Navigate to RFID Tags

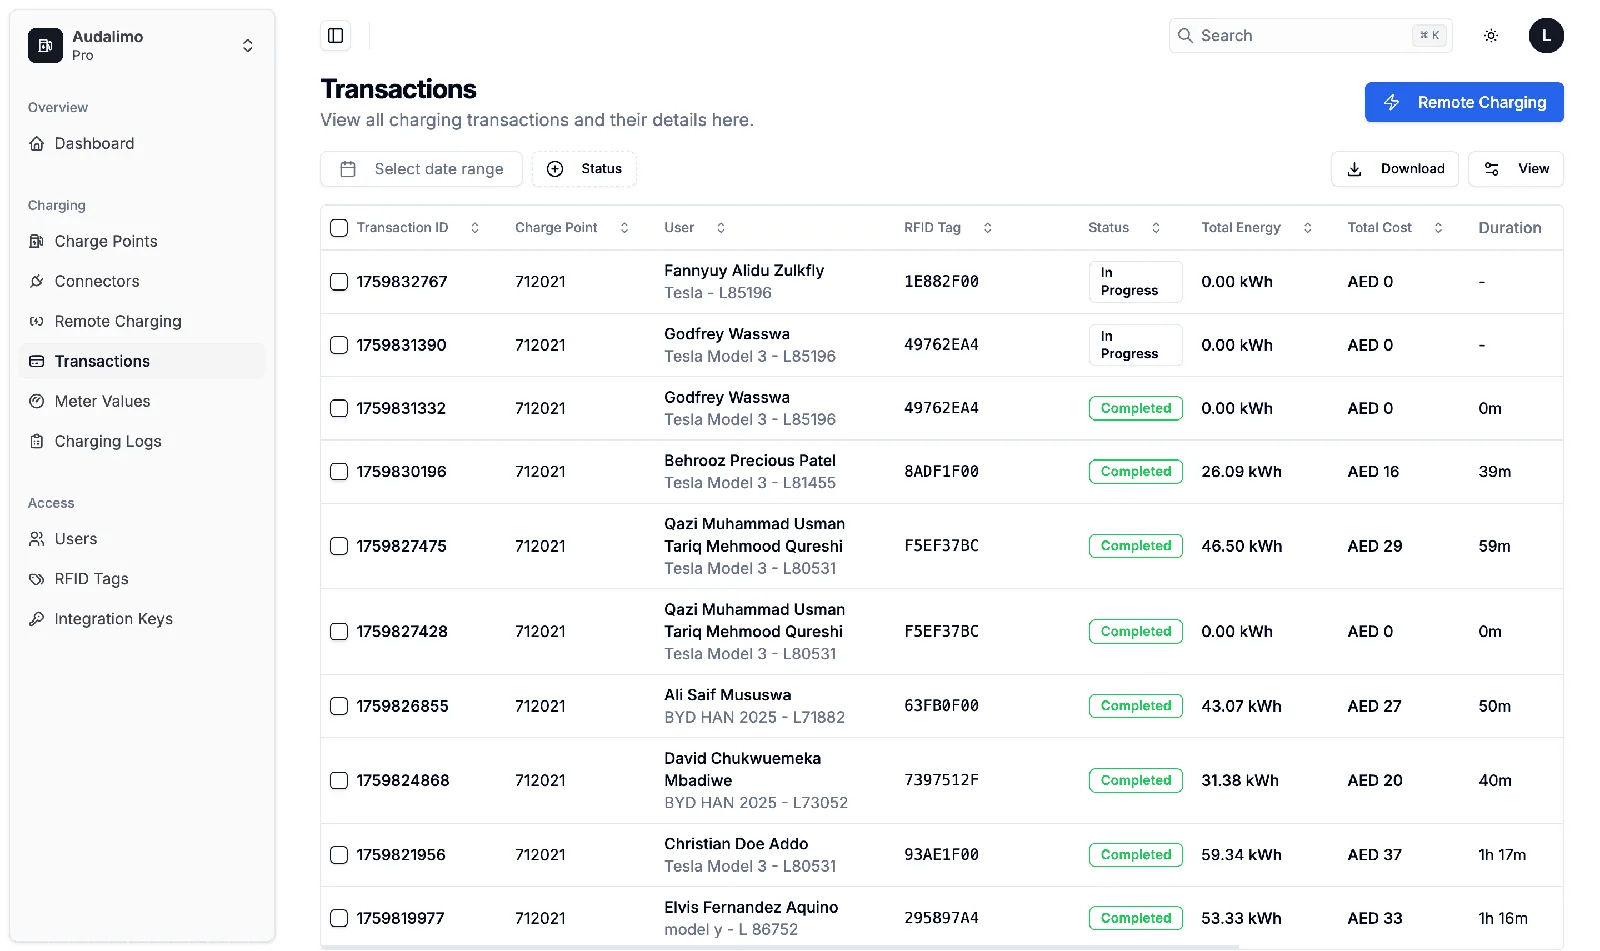pos(142,580)
